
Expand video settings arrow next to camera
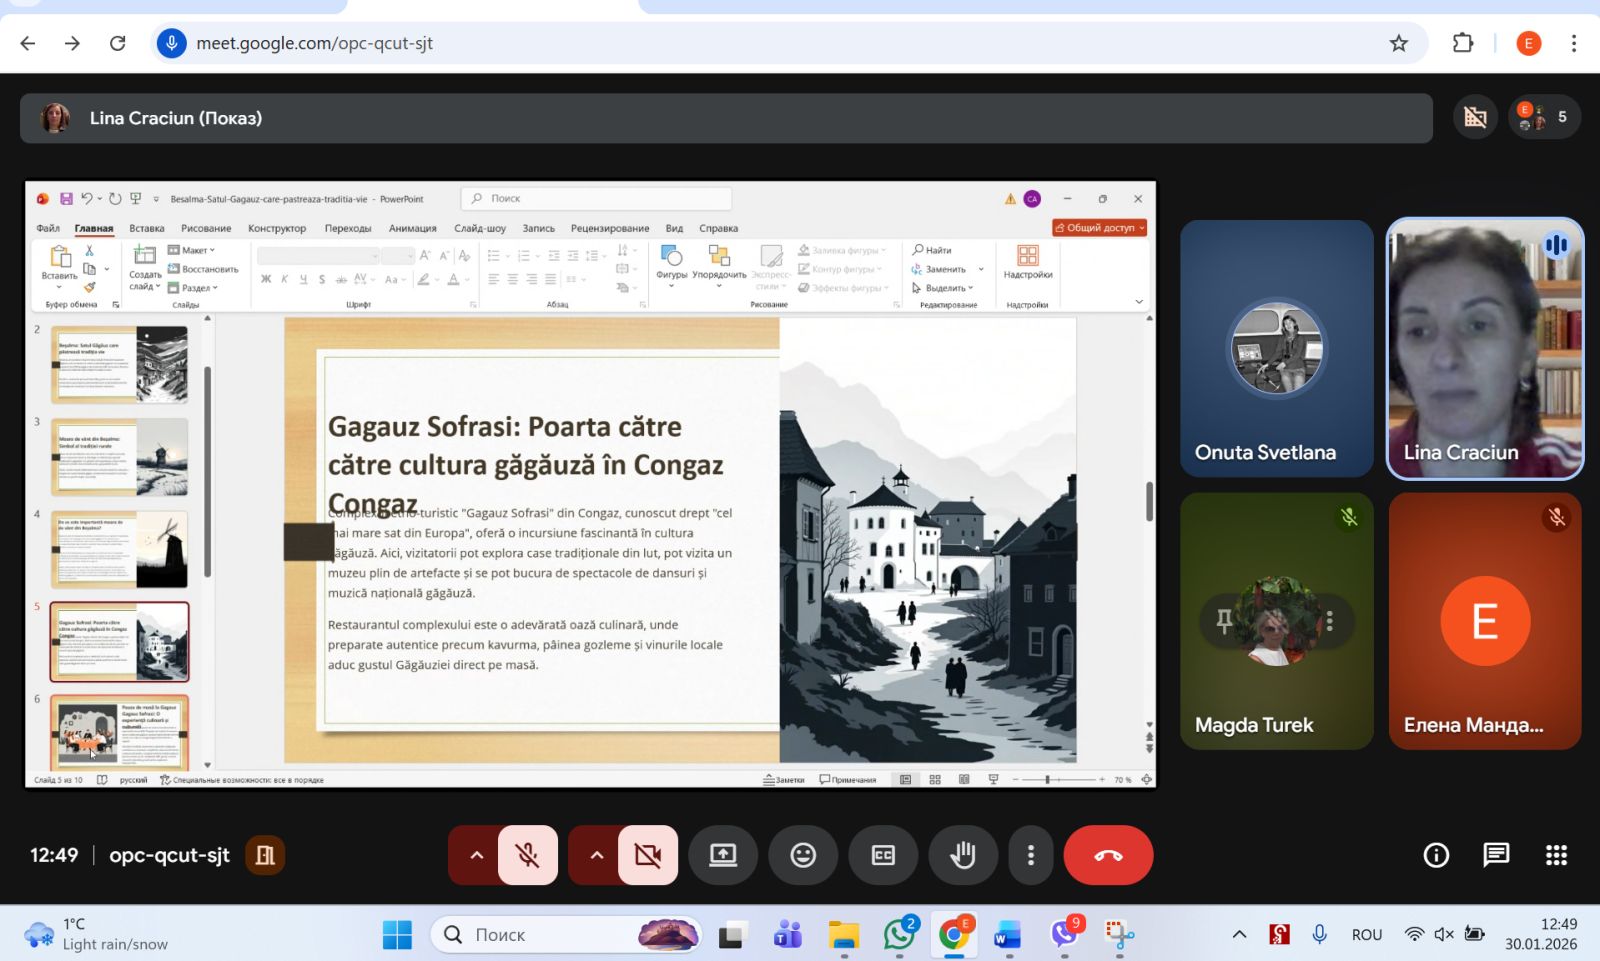(x=596, y=855)
